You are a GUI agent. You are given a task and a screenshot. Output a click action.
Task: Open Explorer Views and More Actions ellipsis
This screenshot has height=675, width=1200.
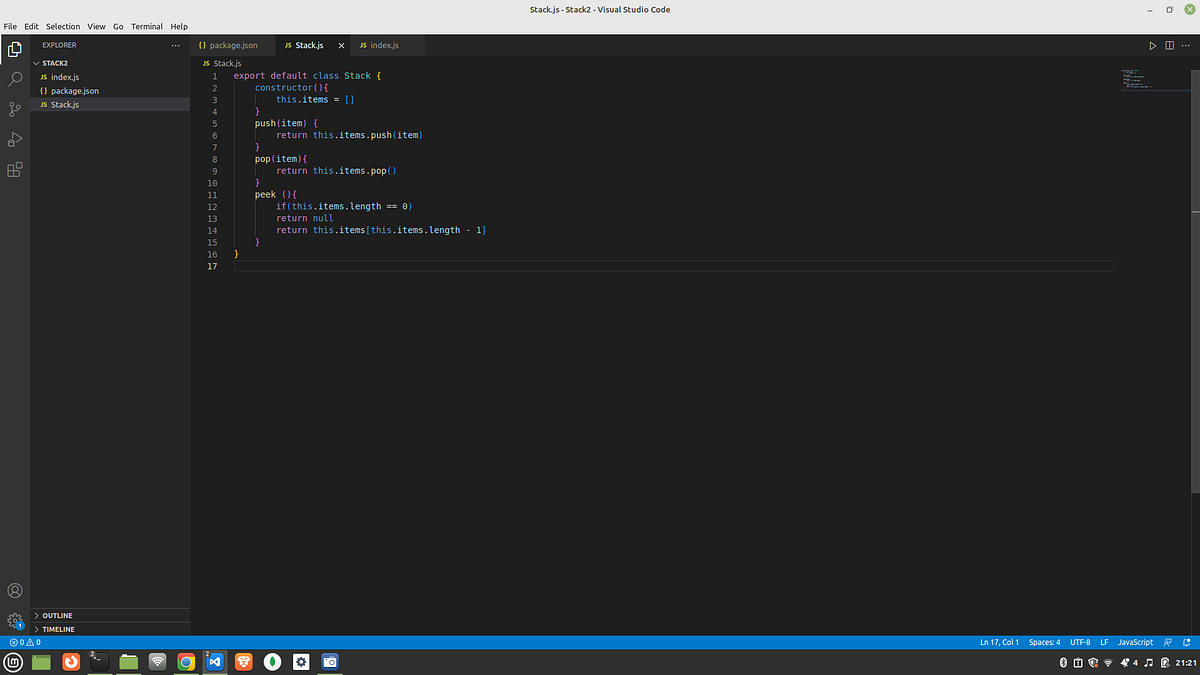(x=176, y=45)
